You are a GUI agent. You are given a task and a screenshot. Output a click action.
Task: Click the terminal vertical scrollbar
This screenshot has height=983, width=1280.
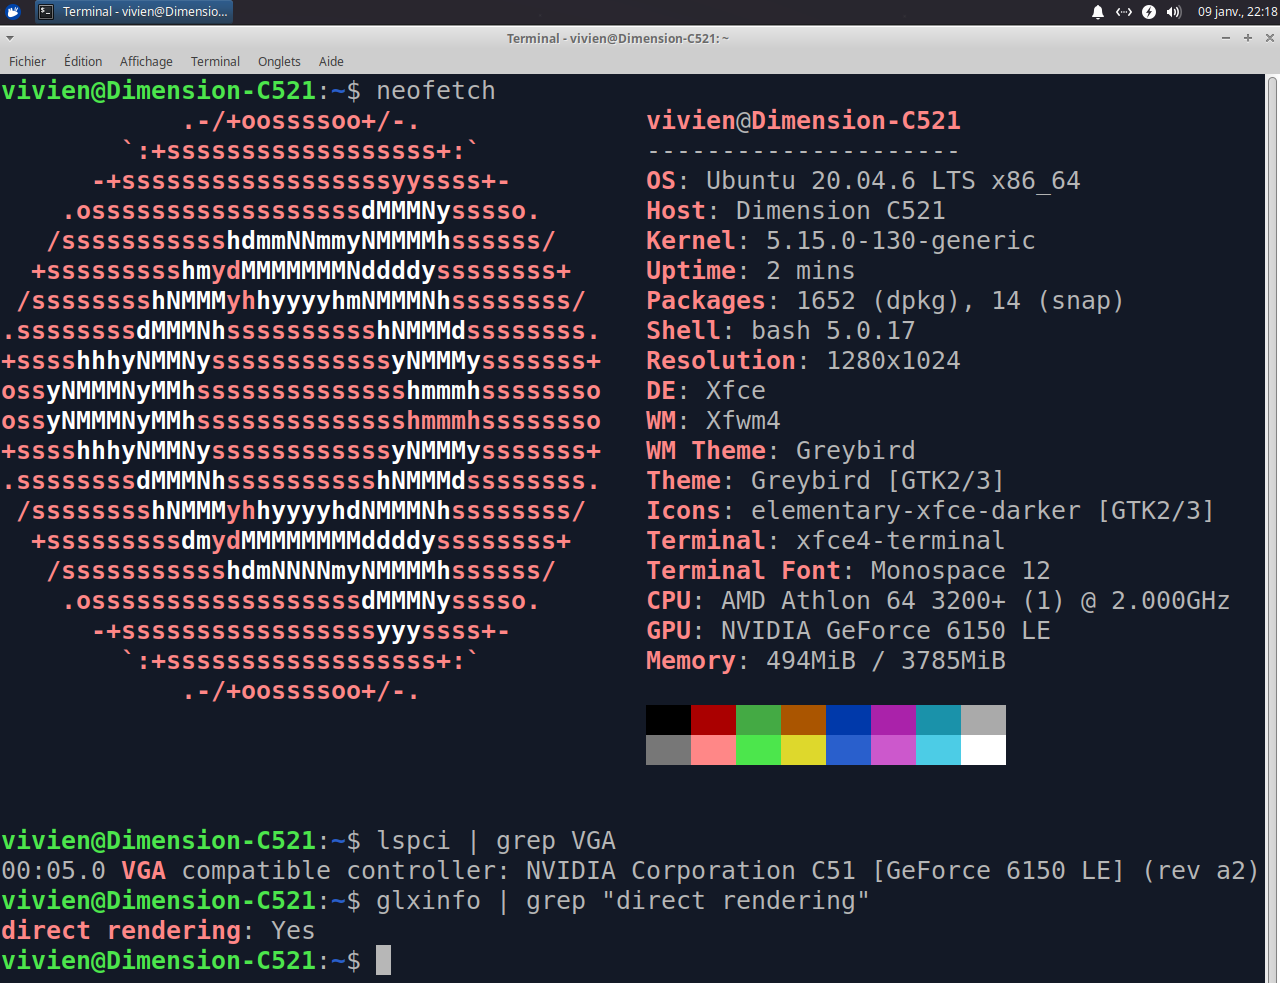(x=1273, y=528)
